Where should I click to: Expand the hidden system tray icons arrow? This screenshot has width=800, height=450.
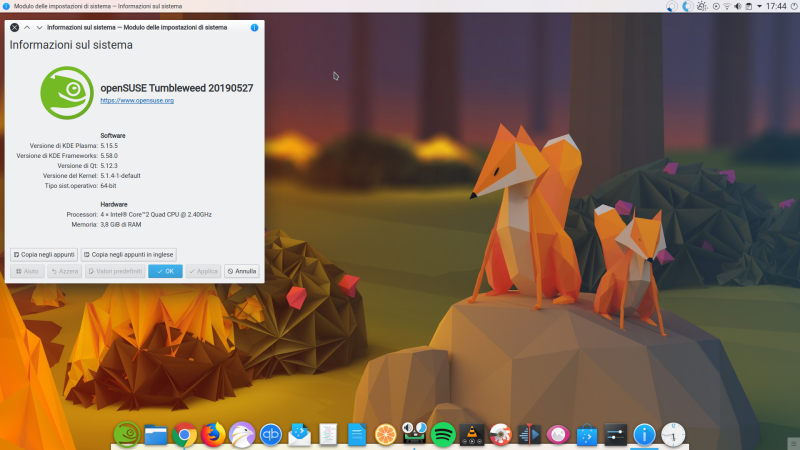[x=759, y=6]
